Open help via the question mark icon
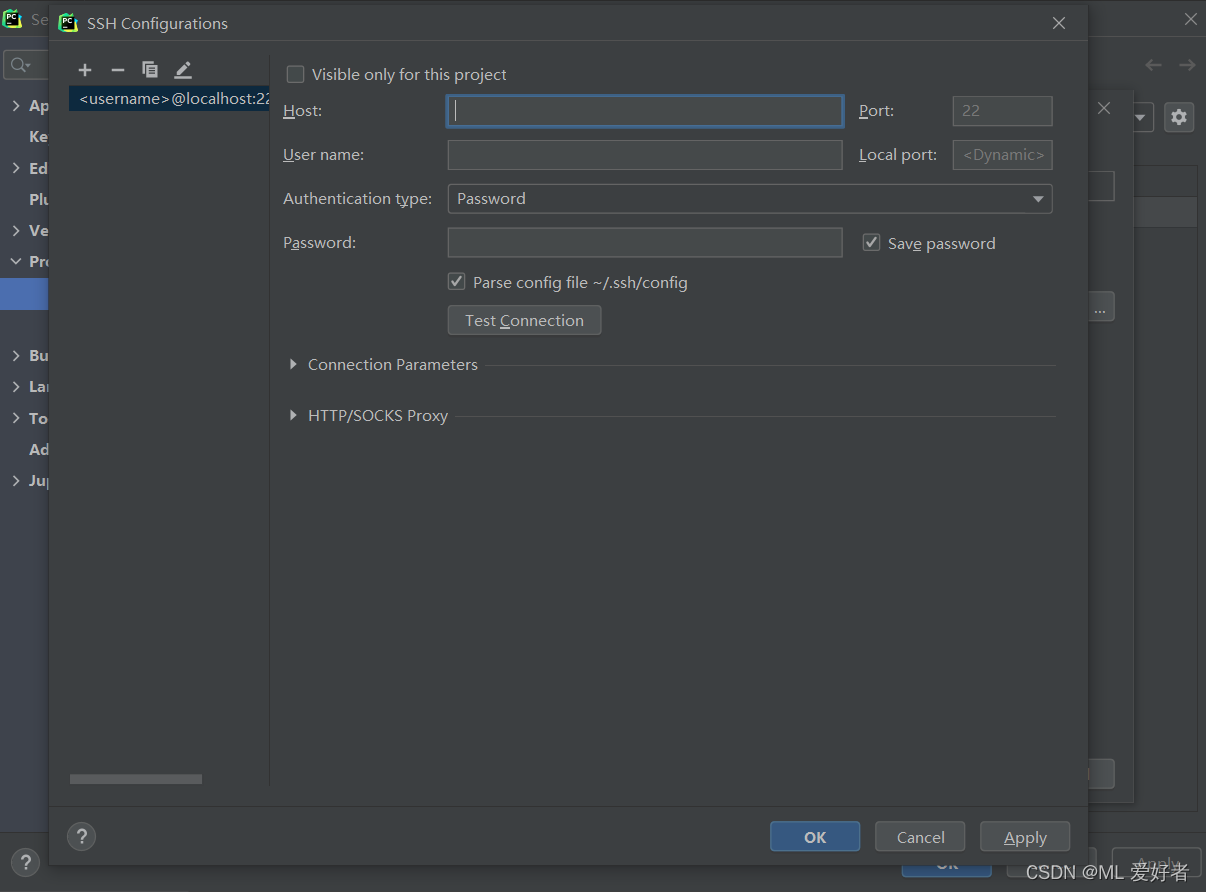 [81, 836]
